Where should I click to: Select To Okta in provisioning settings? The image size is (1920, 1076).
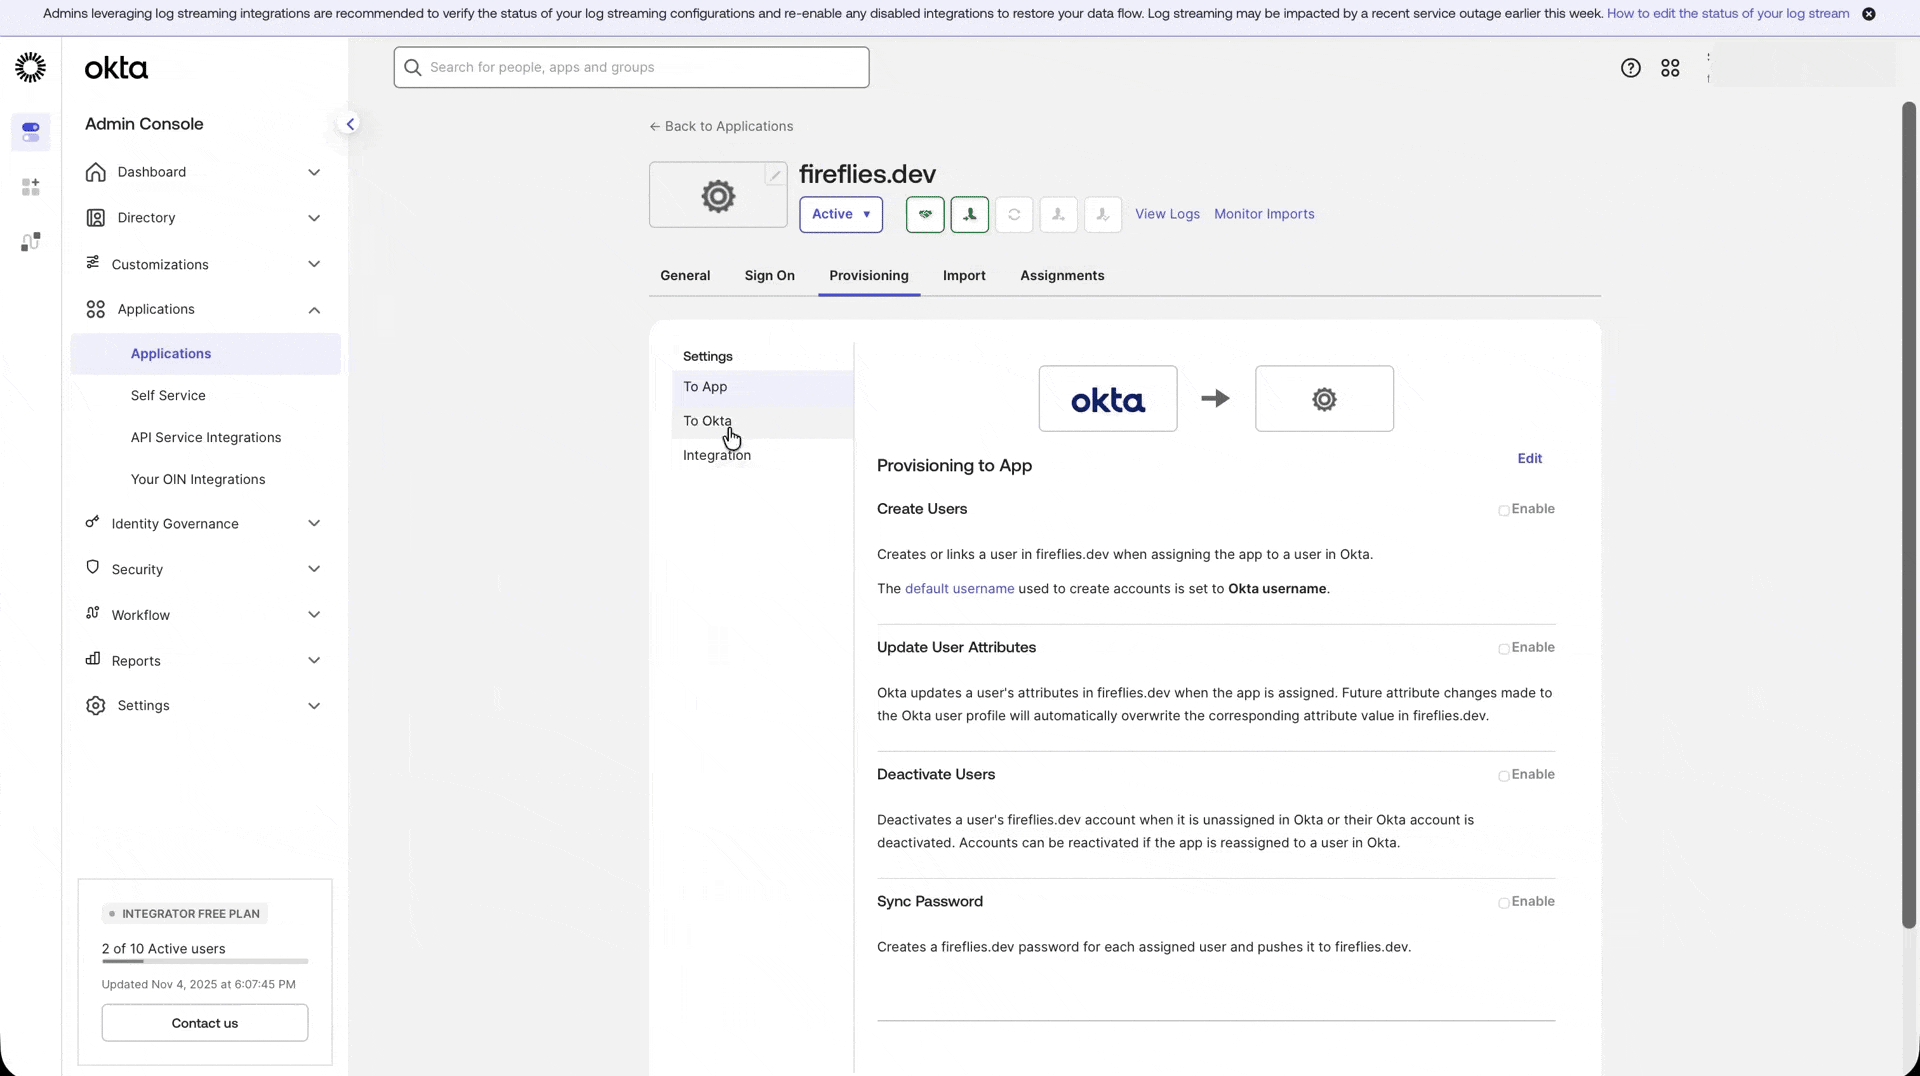point(762,421)
